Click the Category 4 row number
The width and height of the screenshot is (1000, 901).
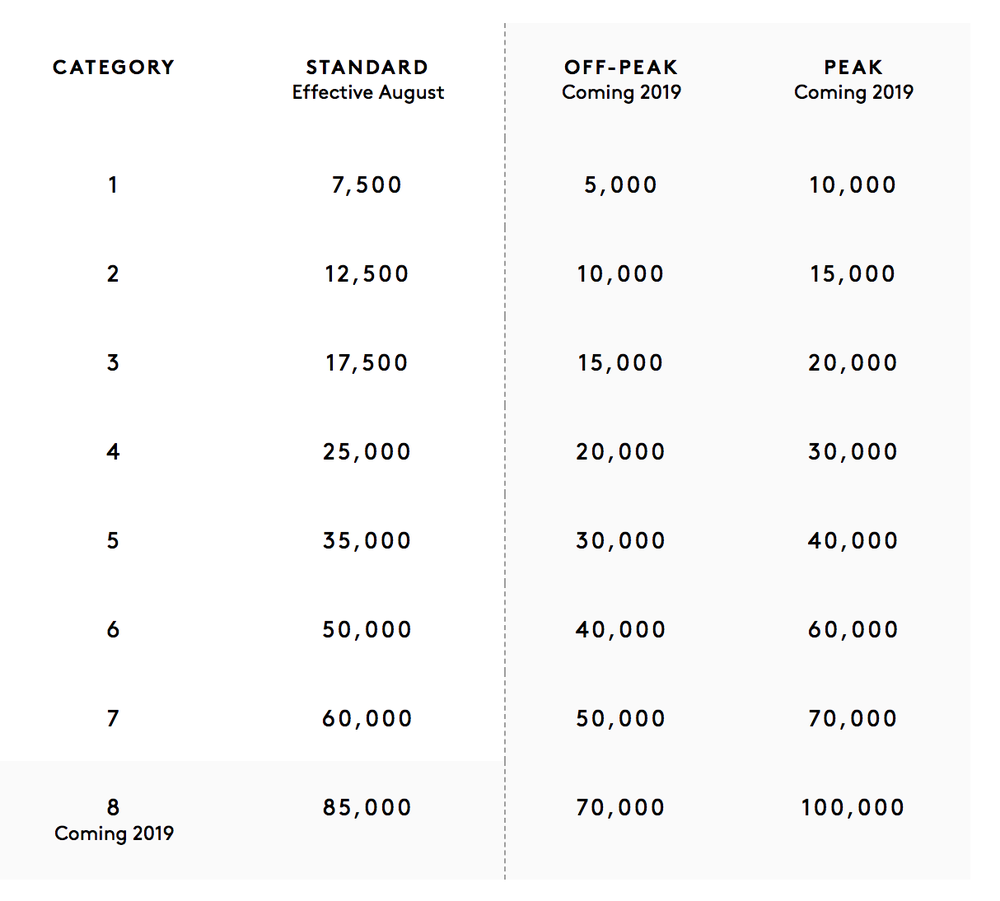point(113,452)
